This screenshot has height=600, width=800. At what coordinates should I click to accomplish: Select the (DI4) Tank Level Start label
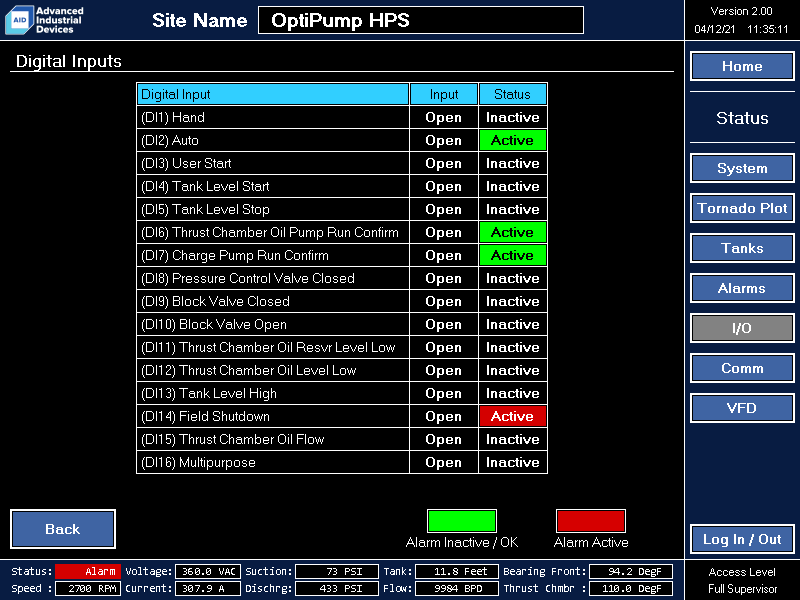[x=205, y=186]
